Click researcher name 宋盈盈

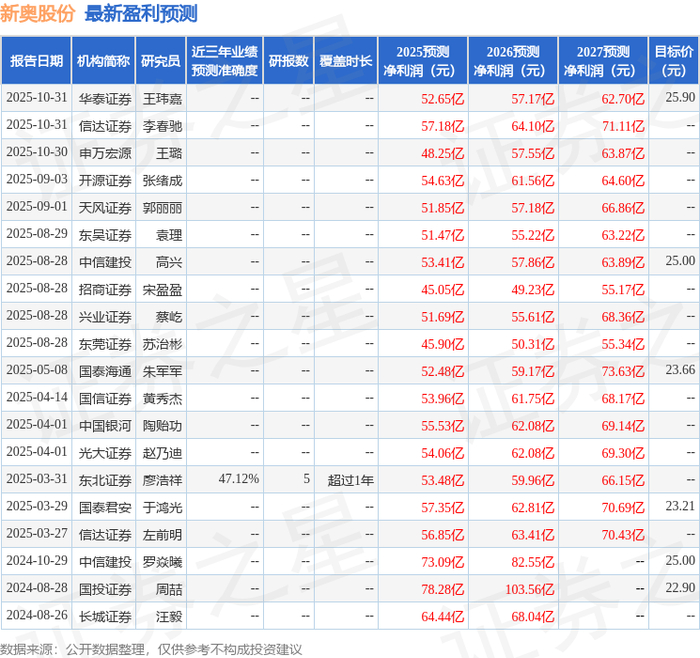162,290
